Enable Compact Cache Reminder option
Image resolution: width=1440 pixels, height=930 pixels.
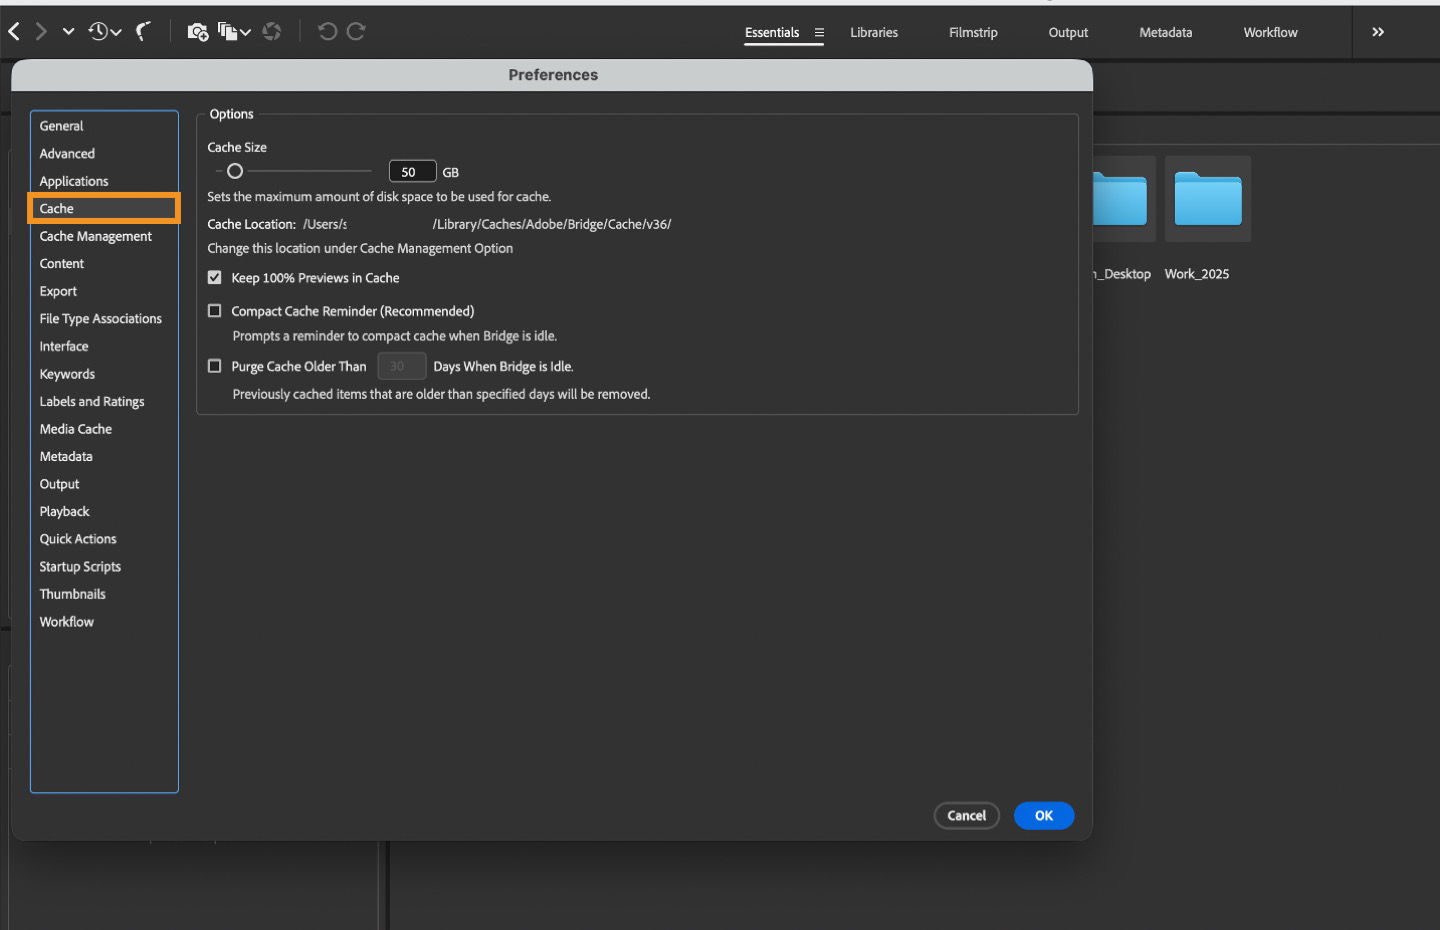(x=215, y=311)
